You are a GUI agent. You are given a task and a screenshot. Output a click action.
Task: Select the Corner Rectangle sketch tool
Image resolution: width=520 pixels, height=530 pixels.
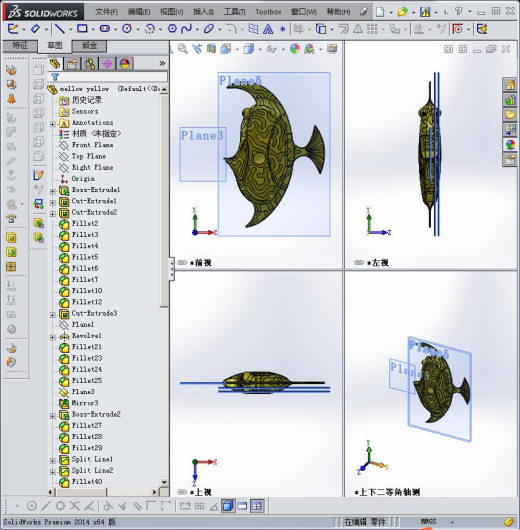click(x=82, y=29)
